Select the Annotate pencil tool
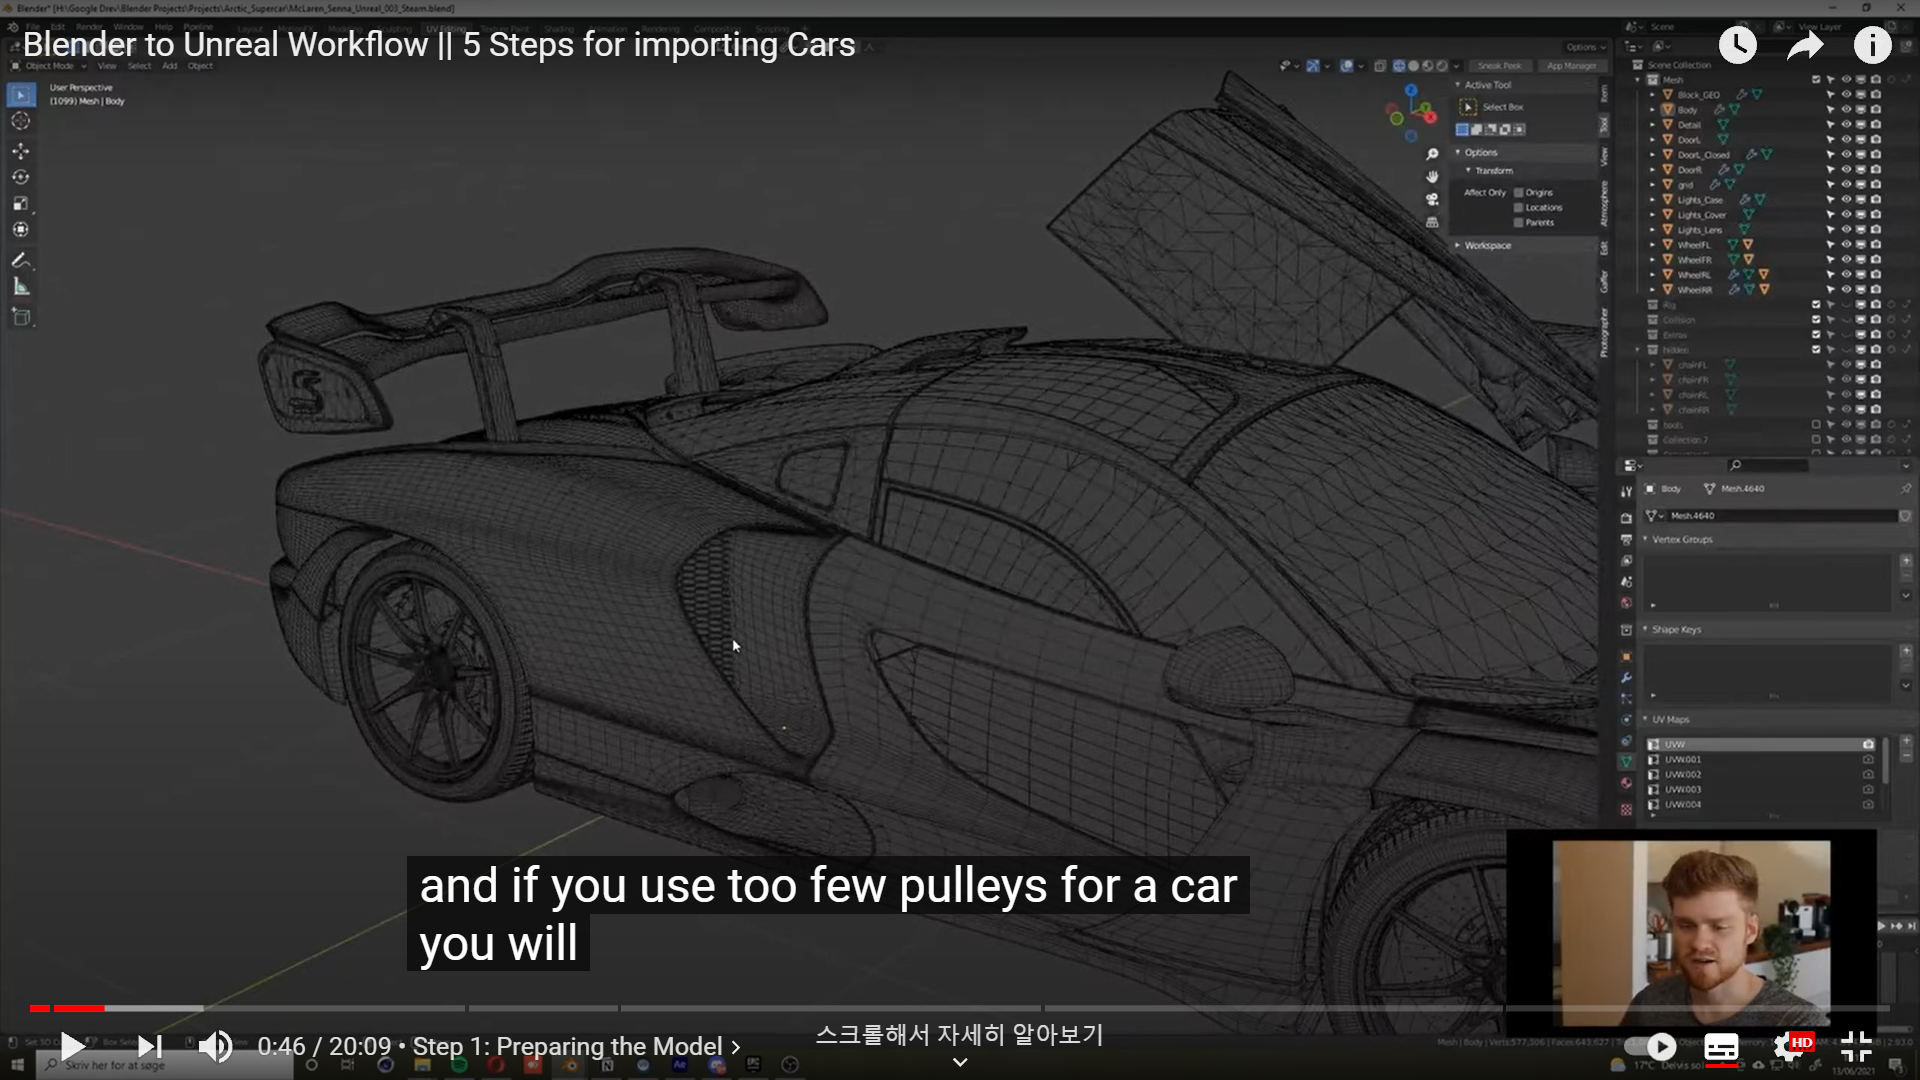 [21, 260]
